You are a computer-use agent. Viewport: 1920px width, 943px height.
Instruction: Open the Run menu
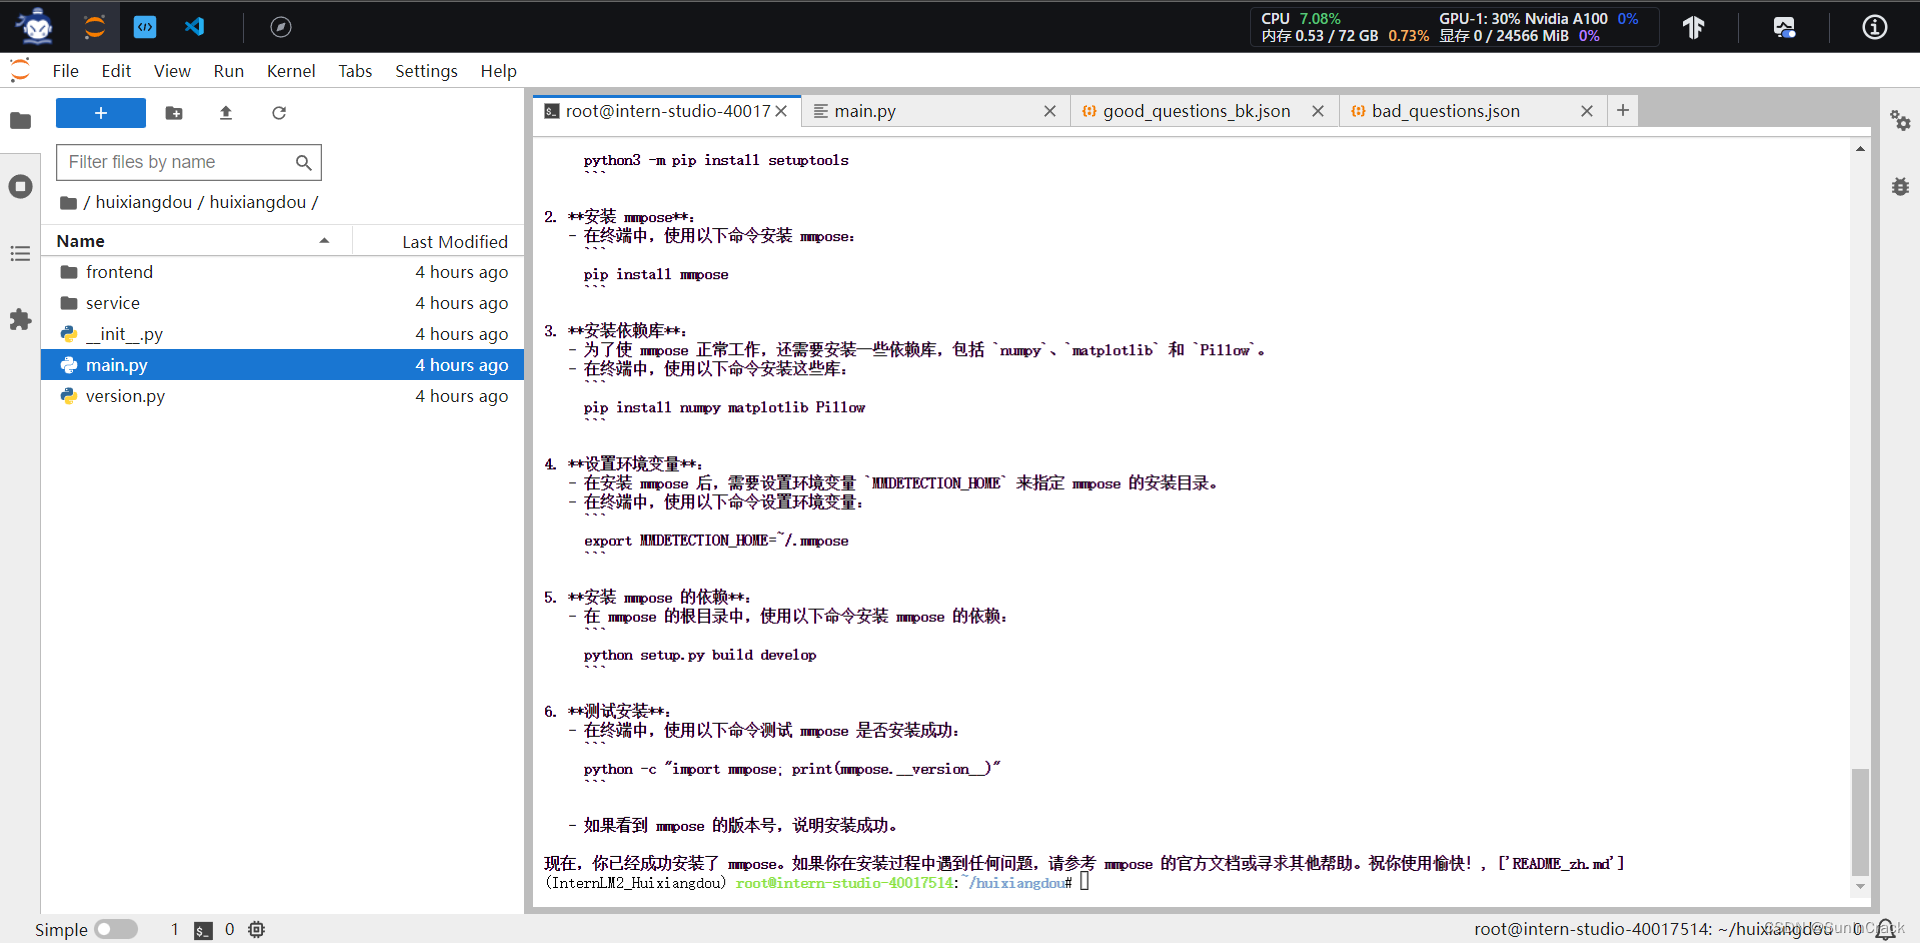click(x=229, y=71)
